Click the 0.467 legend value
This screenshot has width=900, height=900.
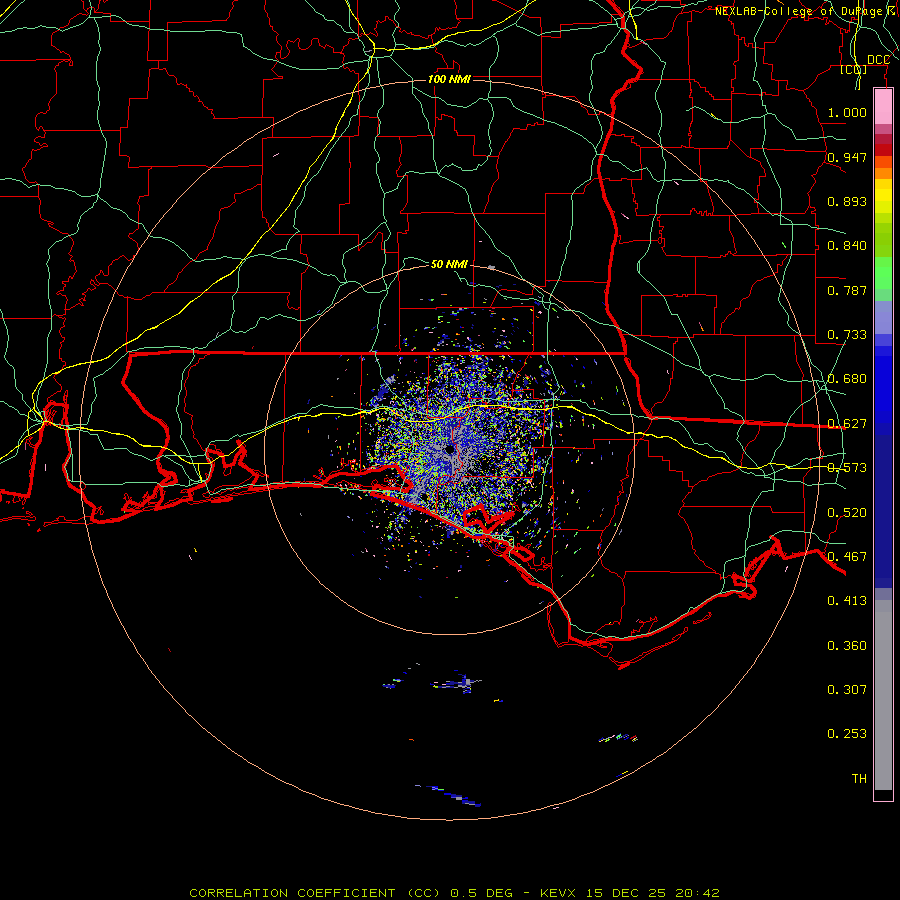pos(847,557)
